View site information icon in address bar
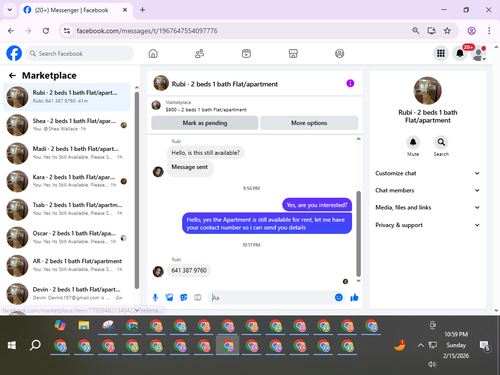The height and width of the screenshot is (375, 500). pyautogui.click(x=67, y=31)
